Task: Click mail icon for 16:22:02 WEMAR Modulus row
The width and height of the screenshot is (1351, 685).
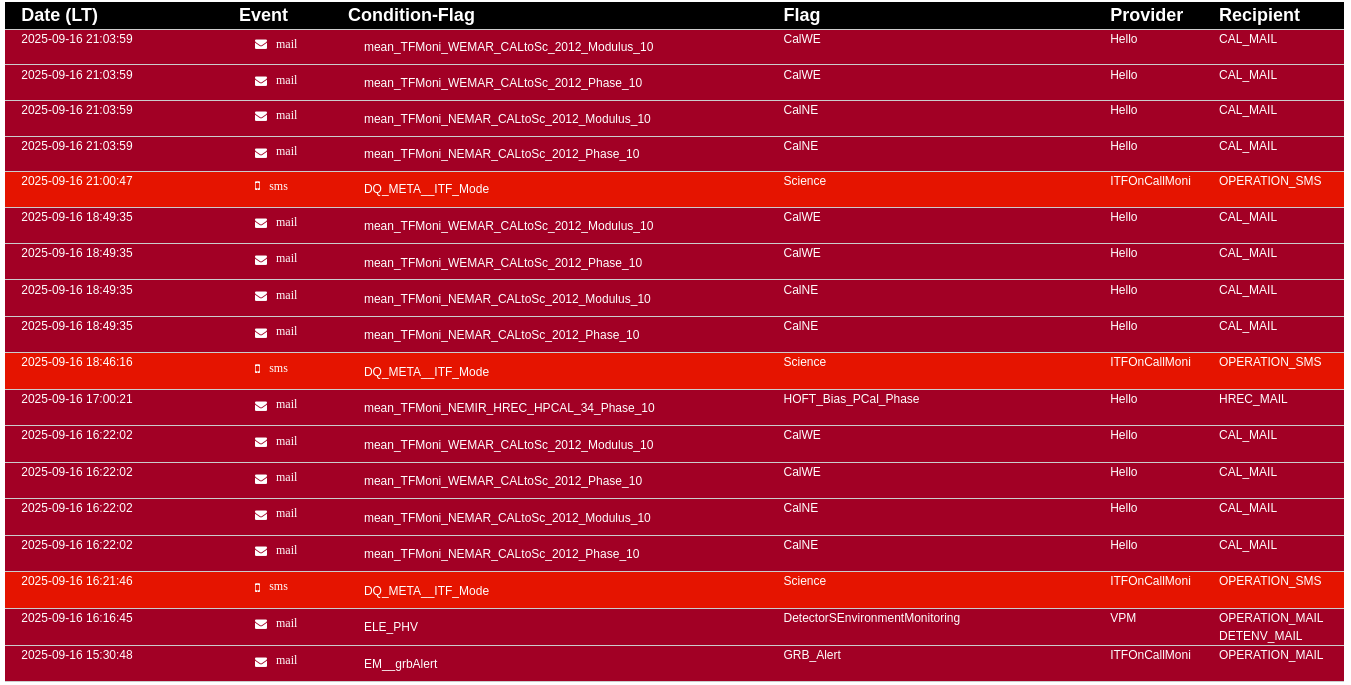Action: coord(261,442)
